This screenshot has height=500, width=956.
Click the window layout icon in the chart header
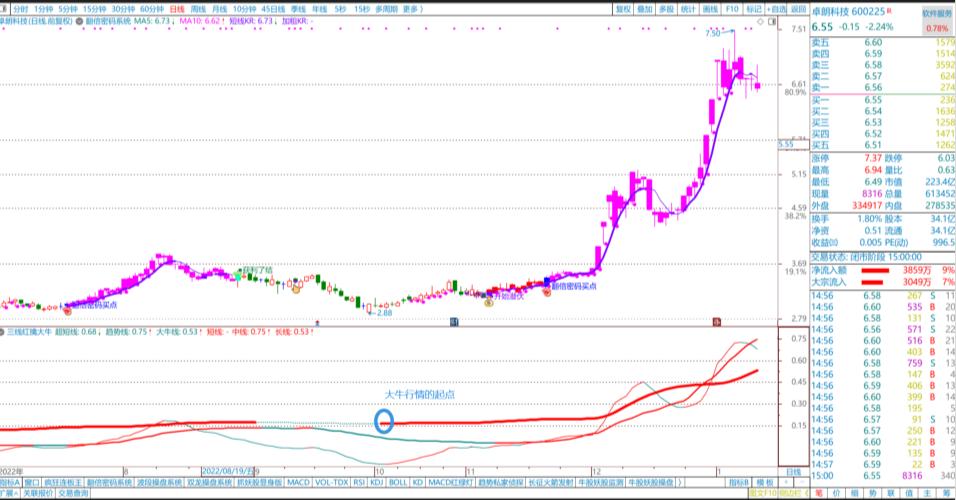(x=772, y=21)
